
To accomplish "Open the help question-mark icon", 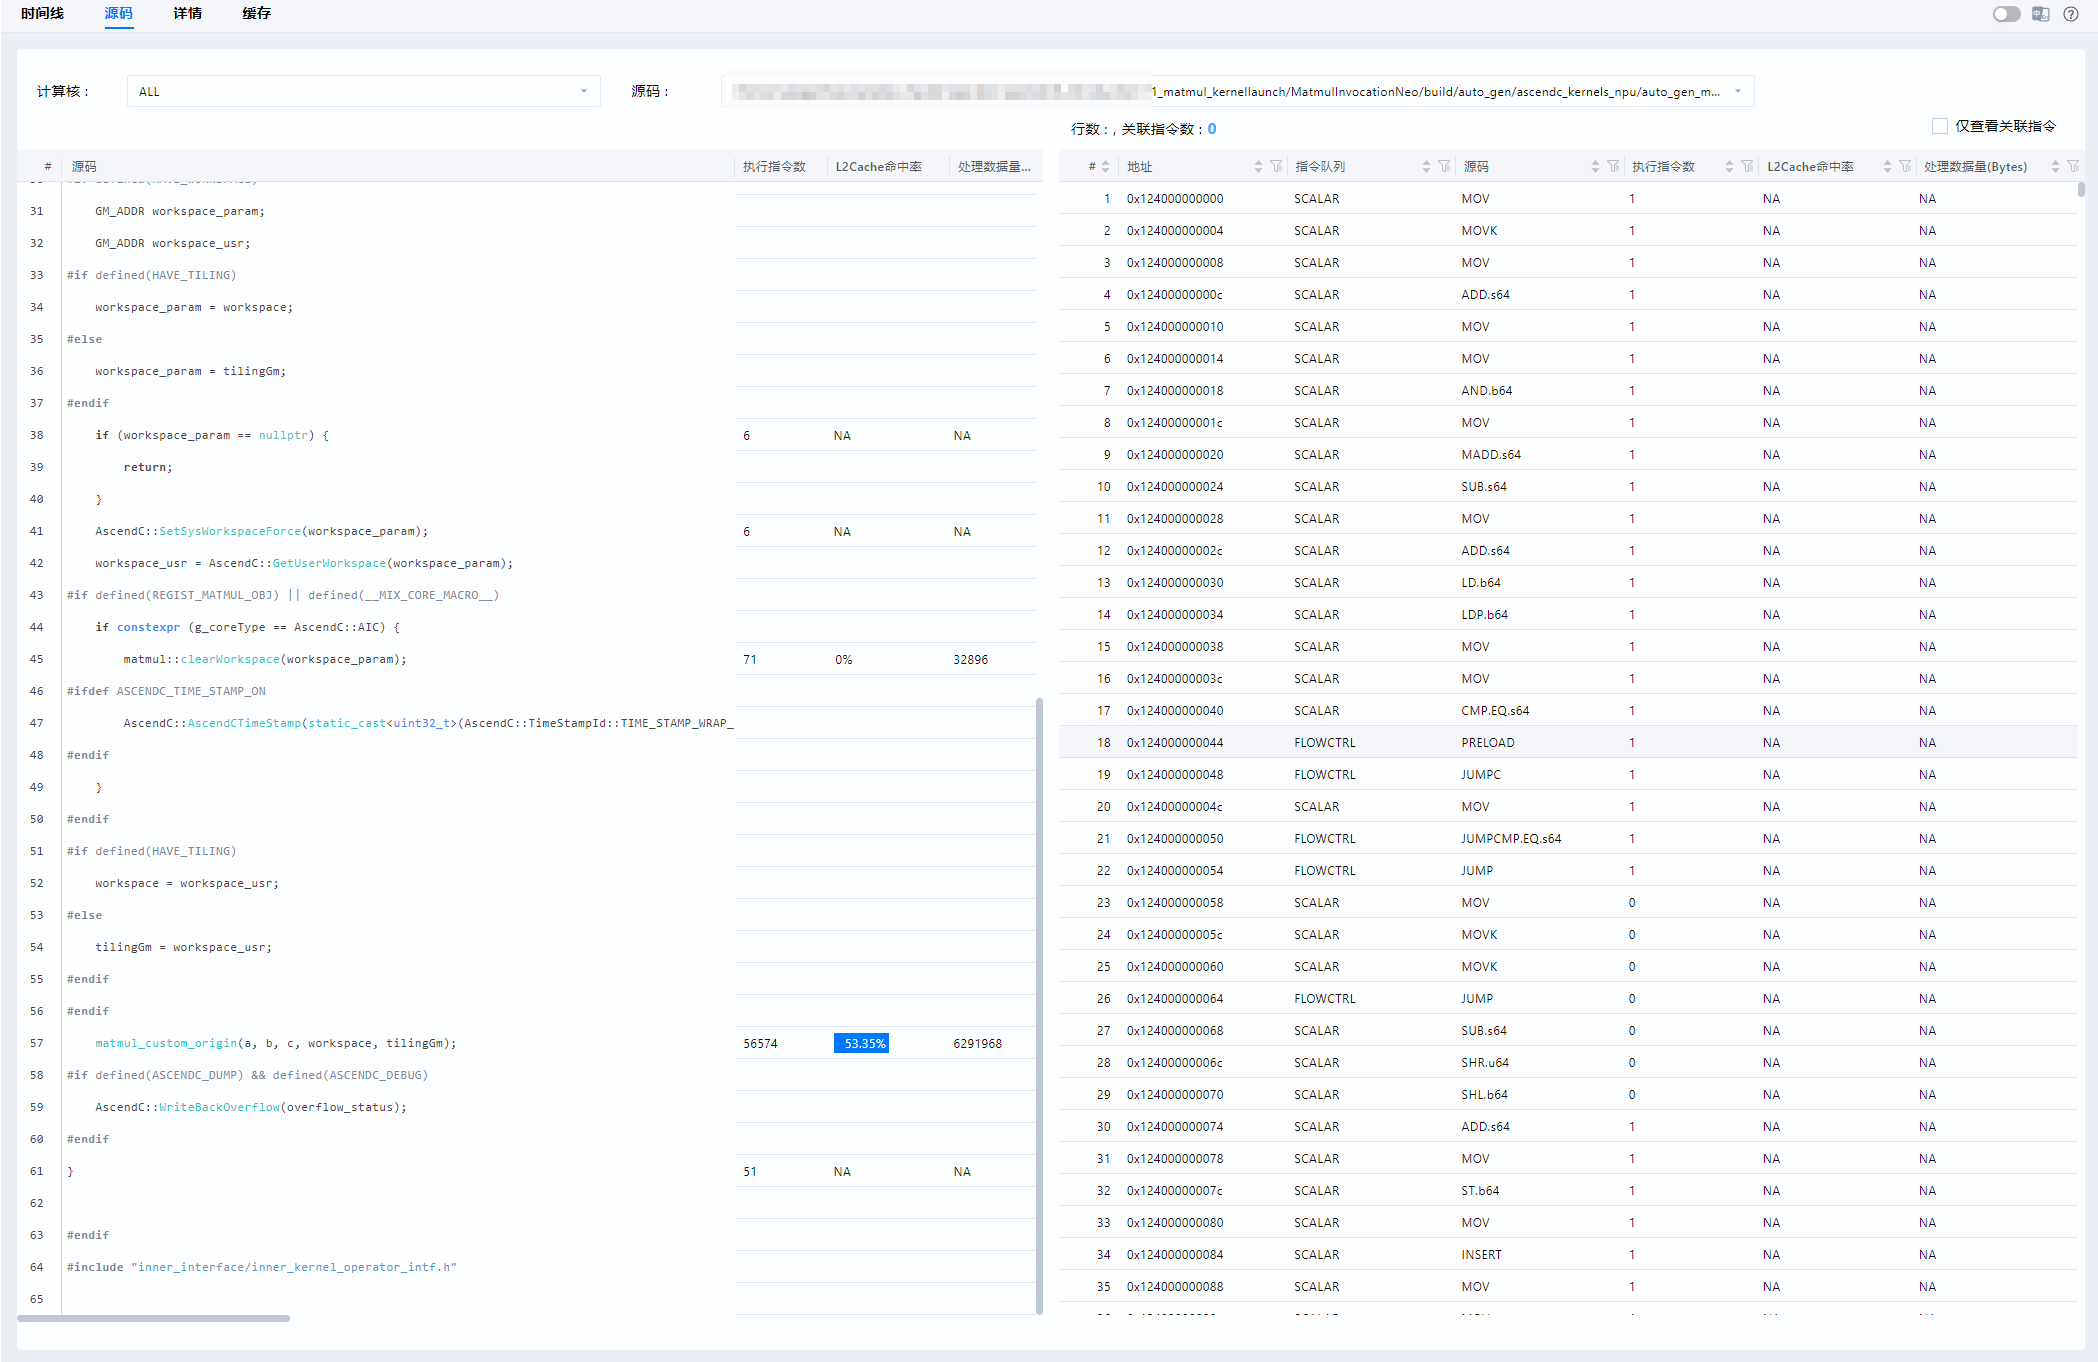I will pyautogui.click(x=2071, y=14).
